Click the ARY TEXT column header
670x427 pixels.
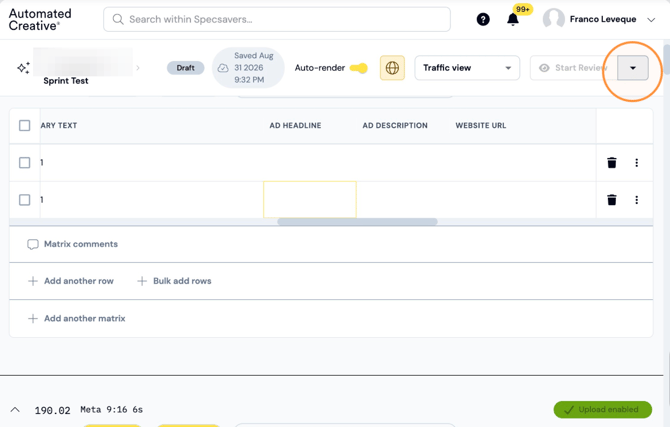click(x=59, y=125)
